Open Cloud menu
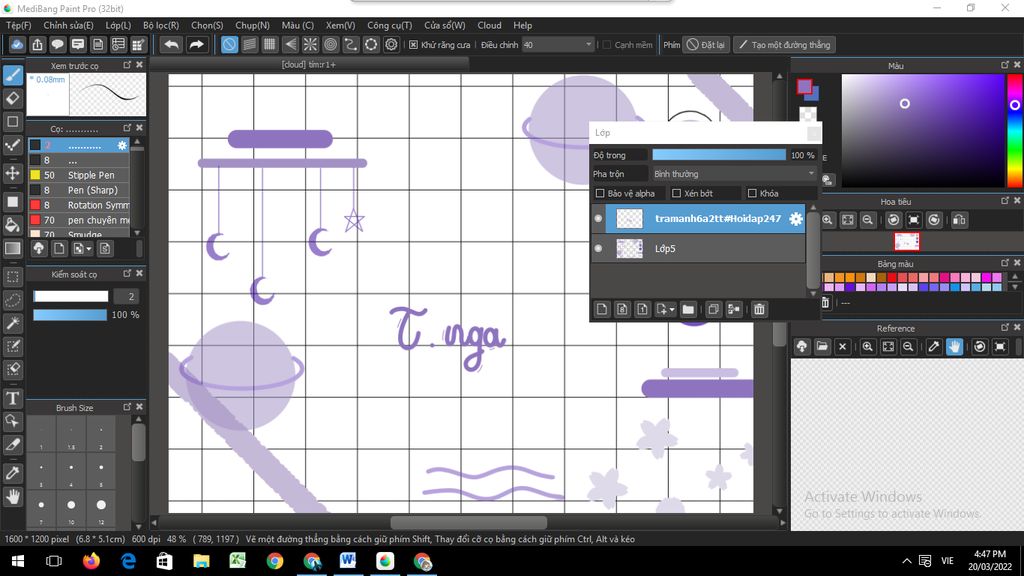Image resolution: width=1024 pixels, height=576 pixels. pos(489,25)
